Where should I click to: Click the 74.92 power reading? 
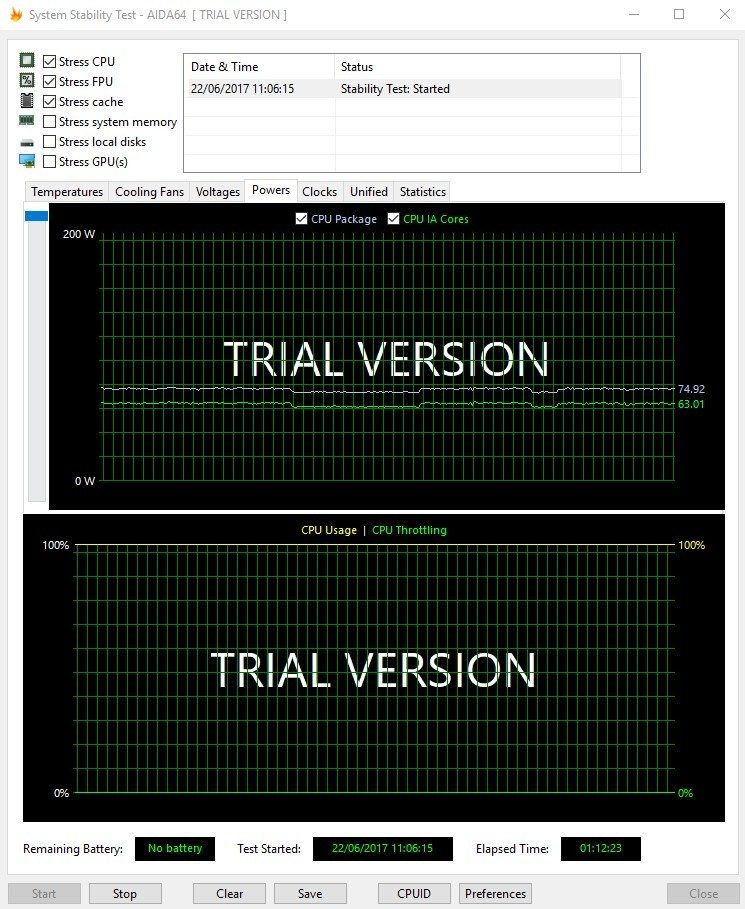pyautogui.click(x=691, y=389)
